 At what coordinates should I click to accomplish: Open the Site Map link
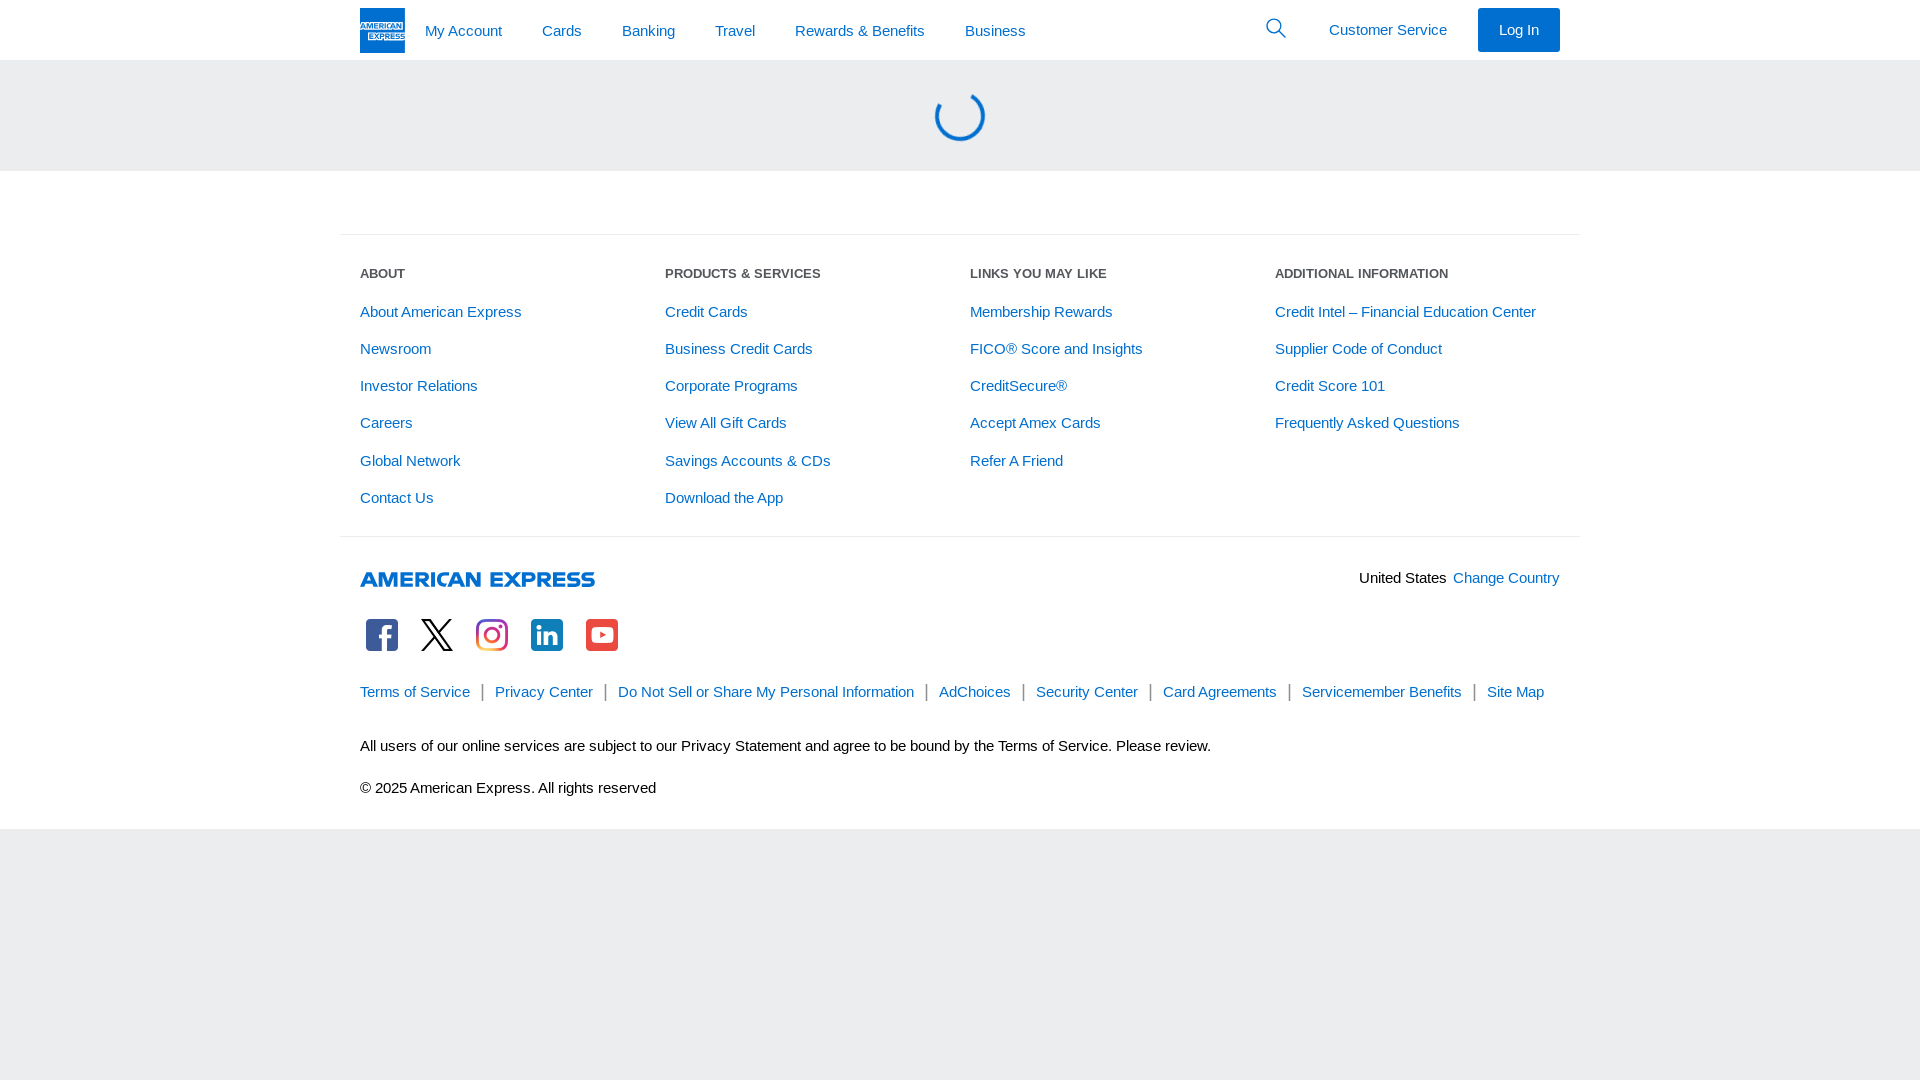pos(1515,692)
